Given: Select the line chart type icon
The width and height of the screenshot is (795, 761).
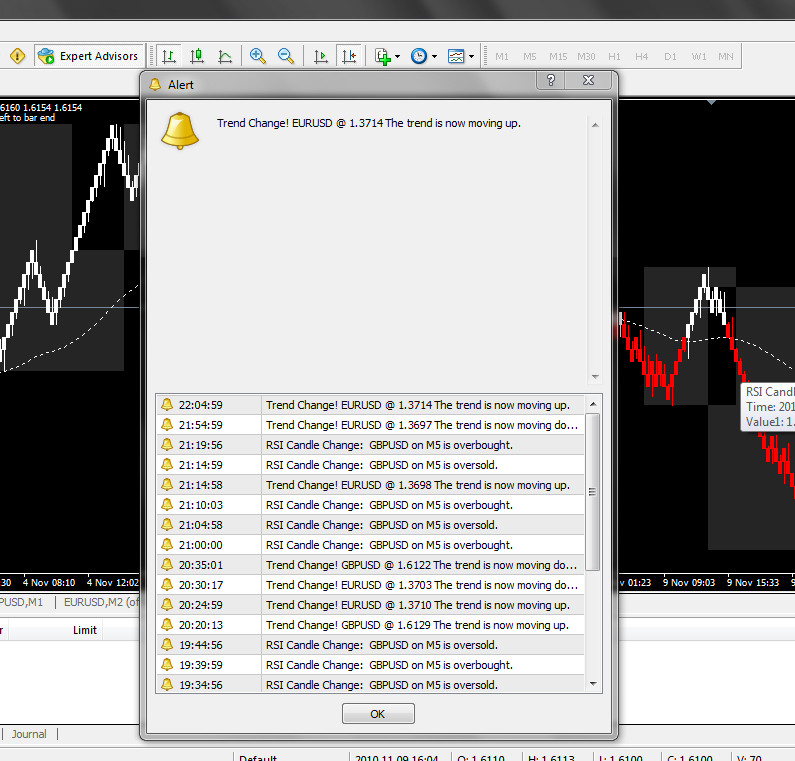Looking at the screenshot, I should pyautogui.click(x=225, y=56).
